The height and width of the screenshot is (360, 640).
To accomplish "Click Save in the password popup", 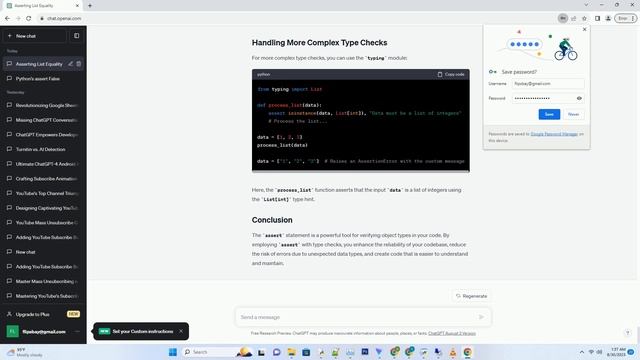I will pyautogui.click(x=549, y=114).
